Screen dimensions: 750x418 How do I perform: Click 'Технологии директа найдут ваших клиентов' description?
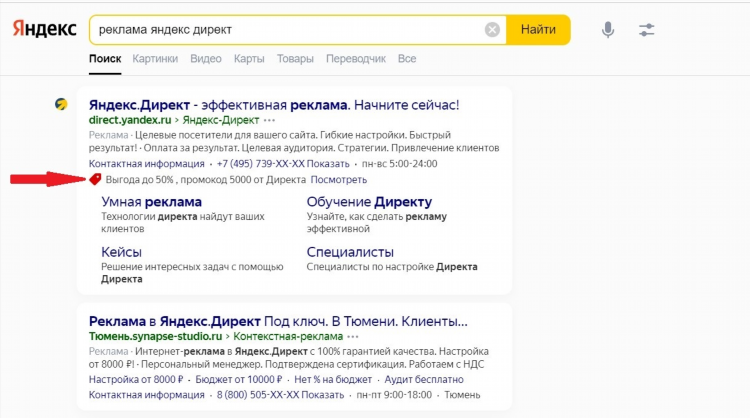coord(183,222)
